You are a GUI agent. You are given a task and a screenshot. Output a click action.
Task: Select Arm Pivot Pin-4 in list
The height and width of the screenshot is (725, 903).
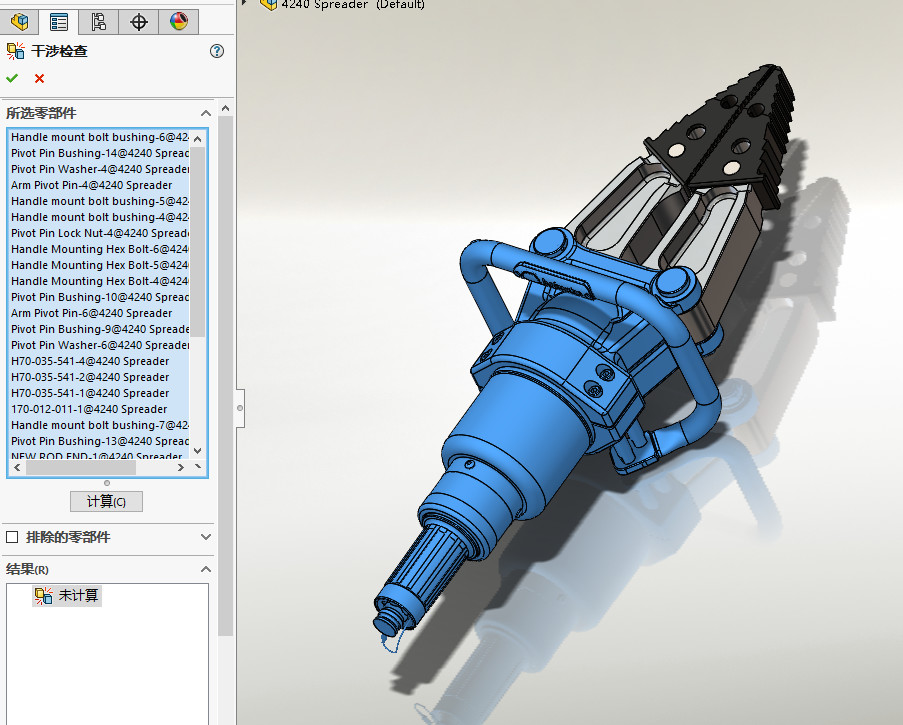point(100,185)
